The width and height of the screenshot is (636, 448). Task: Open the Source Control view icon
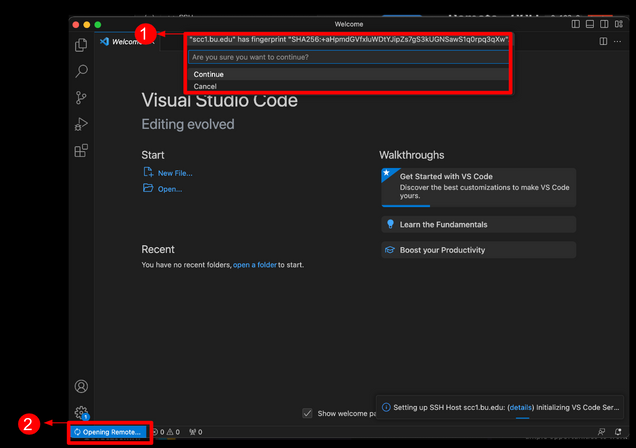point(81,98)
